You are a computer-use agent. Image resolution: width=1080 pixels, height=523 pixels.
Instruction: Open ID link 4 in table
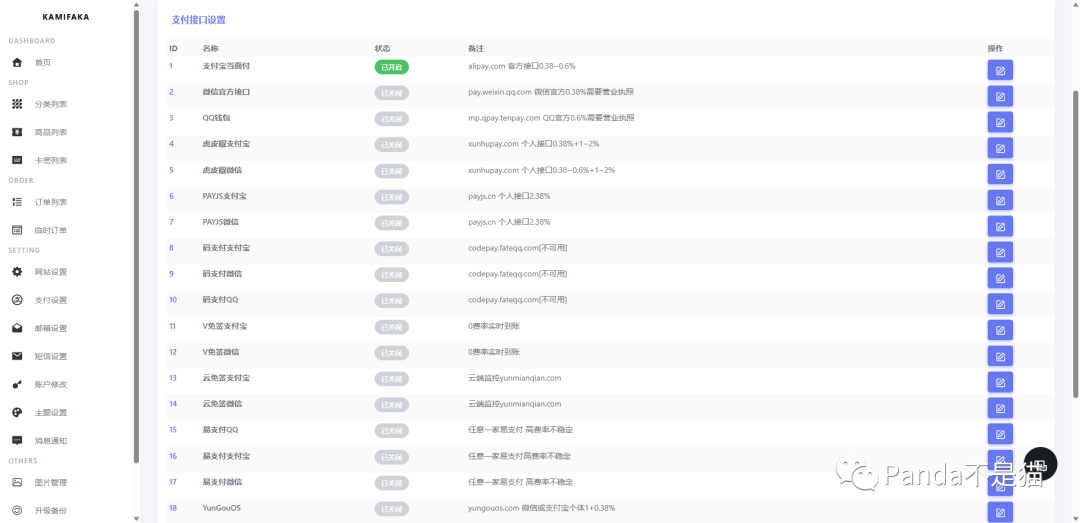tap(172, 144)
